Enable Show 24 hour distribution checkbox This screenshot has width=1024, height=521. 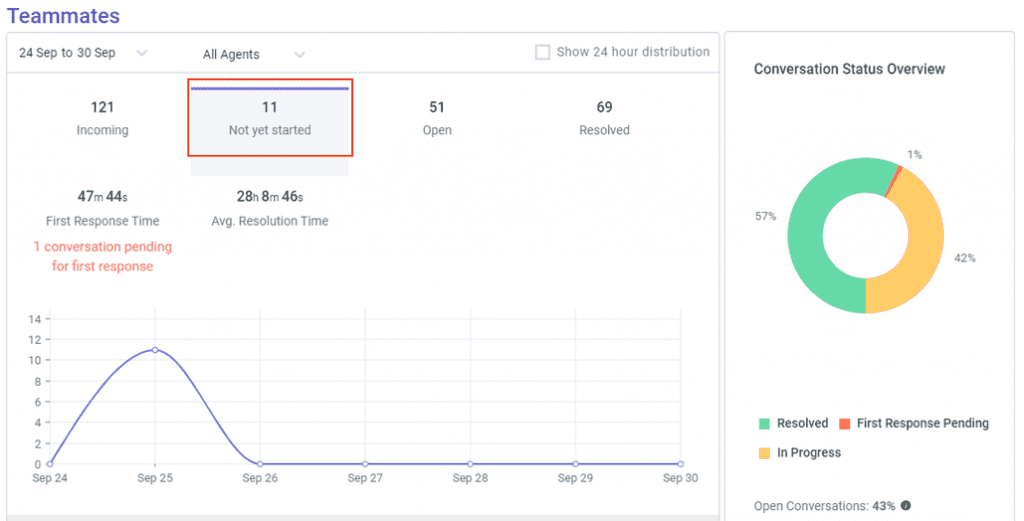tap(542, 52)
